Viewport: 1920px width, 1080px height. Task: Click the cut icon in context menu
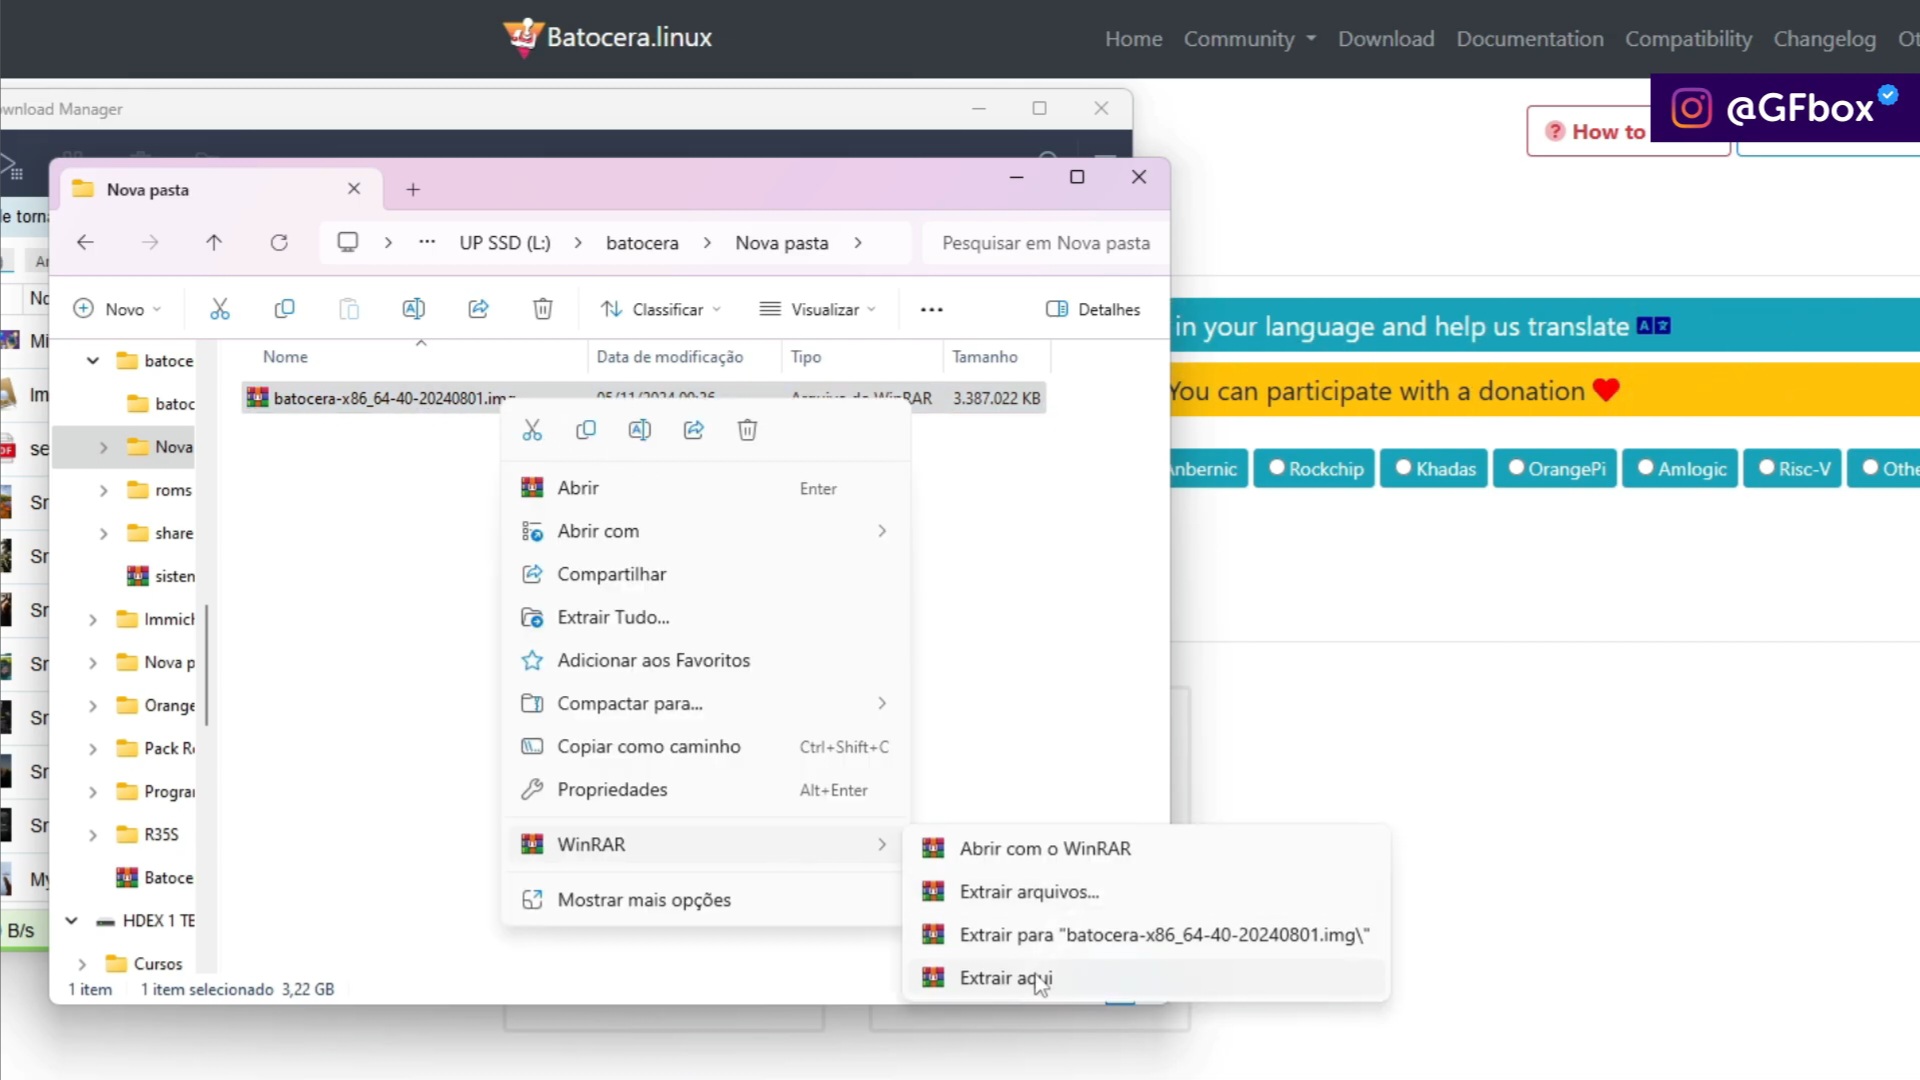click(532, 430)
